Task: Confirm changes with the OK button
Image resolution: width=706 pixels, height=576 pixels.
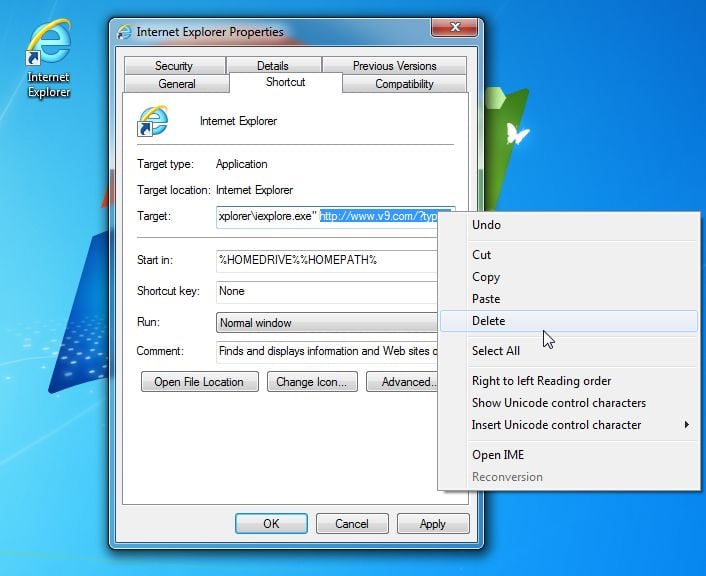Action: coord(271,524)
